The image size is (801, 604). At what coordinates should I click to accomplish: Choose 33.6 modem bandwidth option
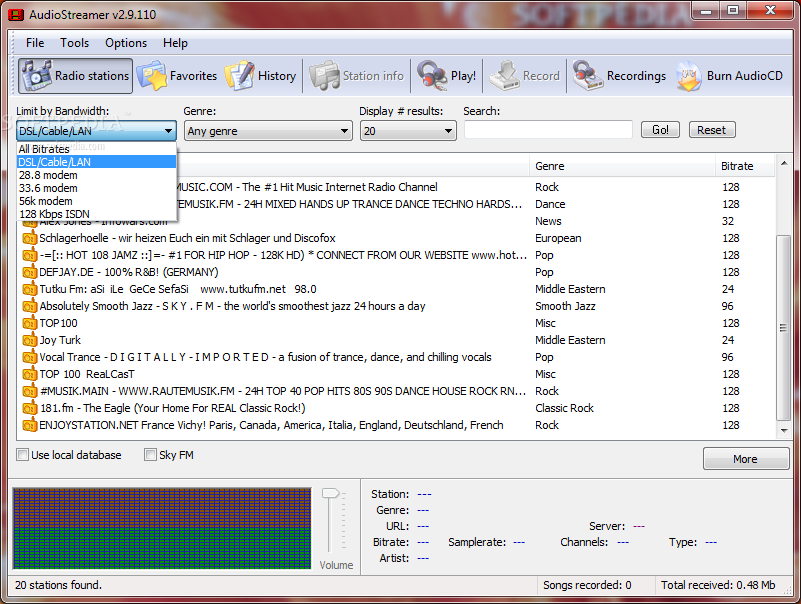pyautogui.click(x=97, y=188)
